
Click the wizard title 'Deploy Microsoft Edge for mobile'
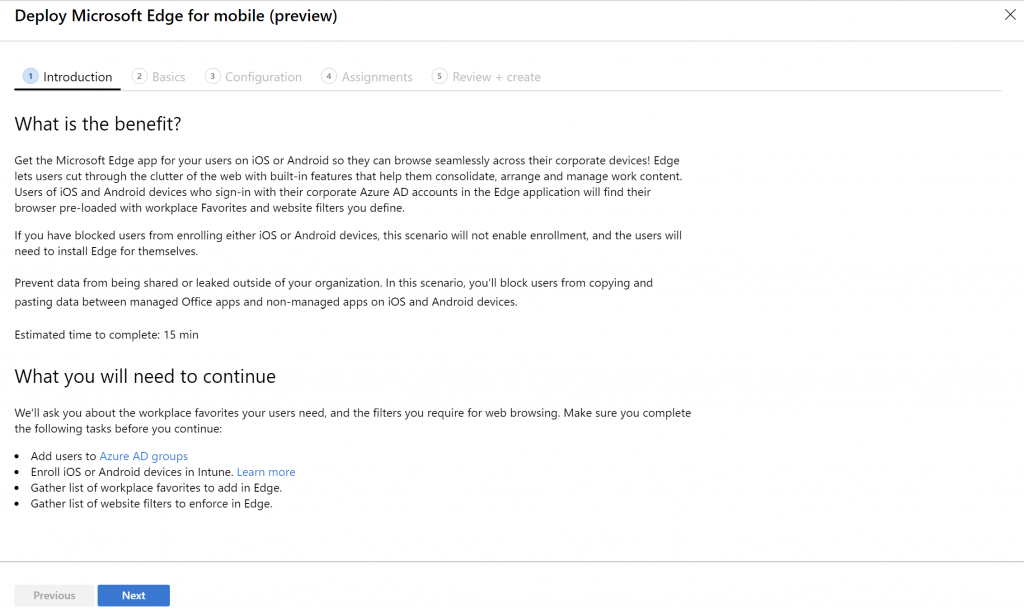click(175, 16)
